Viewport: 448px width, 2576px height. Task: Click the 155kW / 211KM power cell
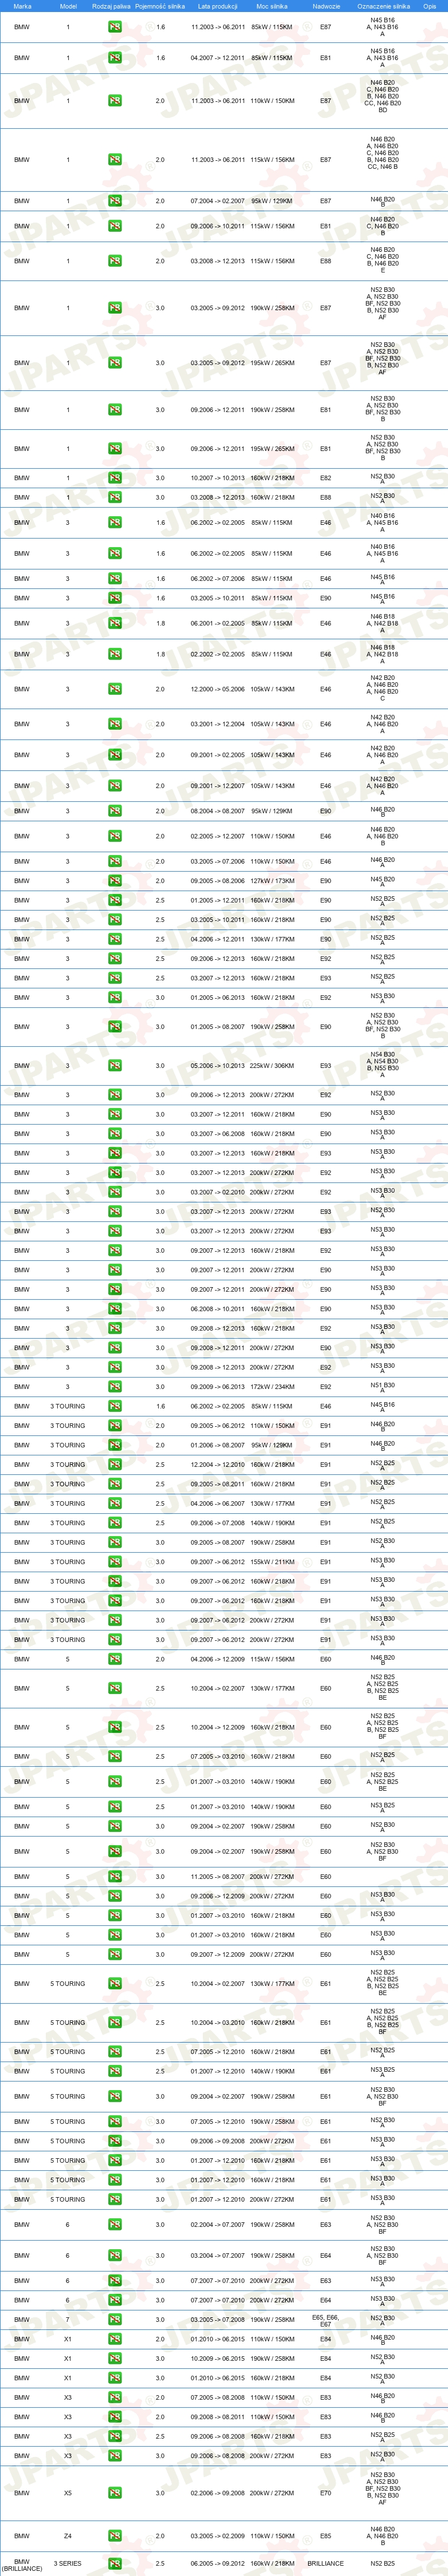(x=272, y=1562)
